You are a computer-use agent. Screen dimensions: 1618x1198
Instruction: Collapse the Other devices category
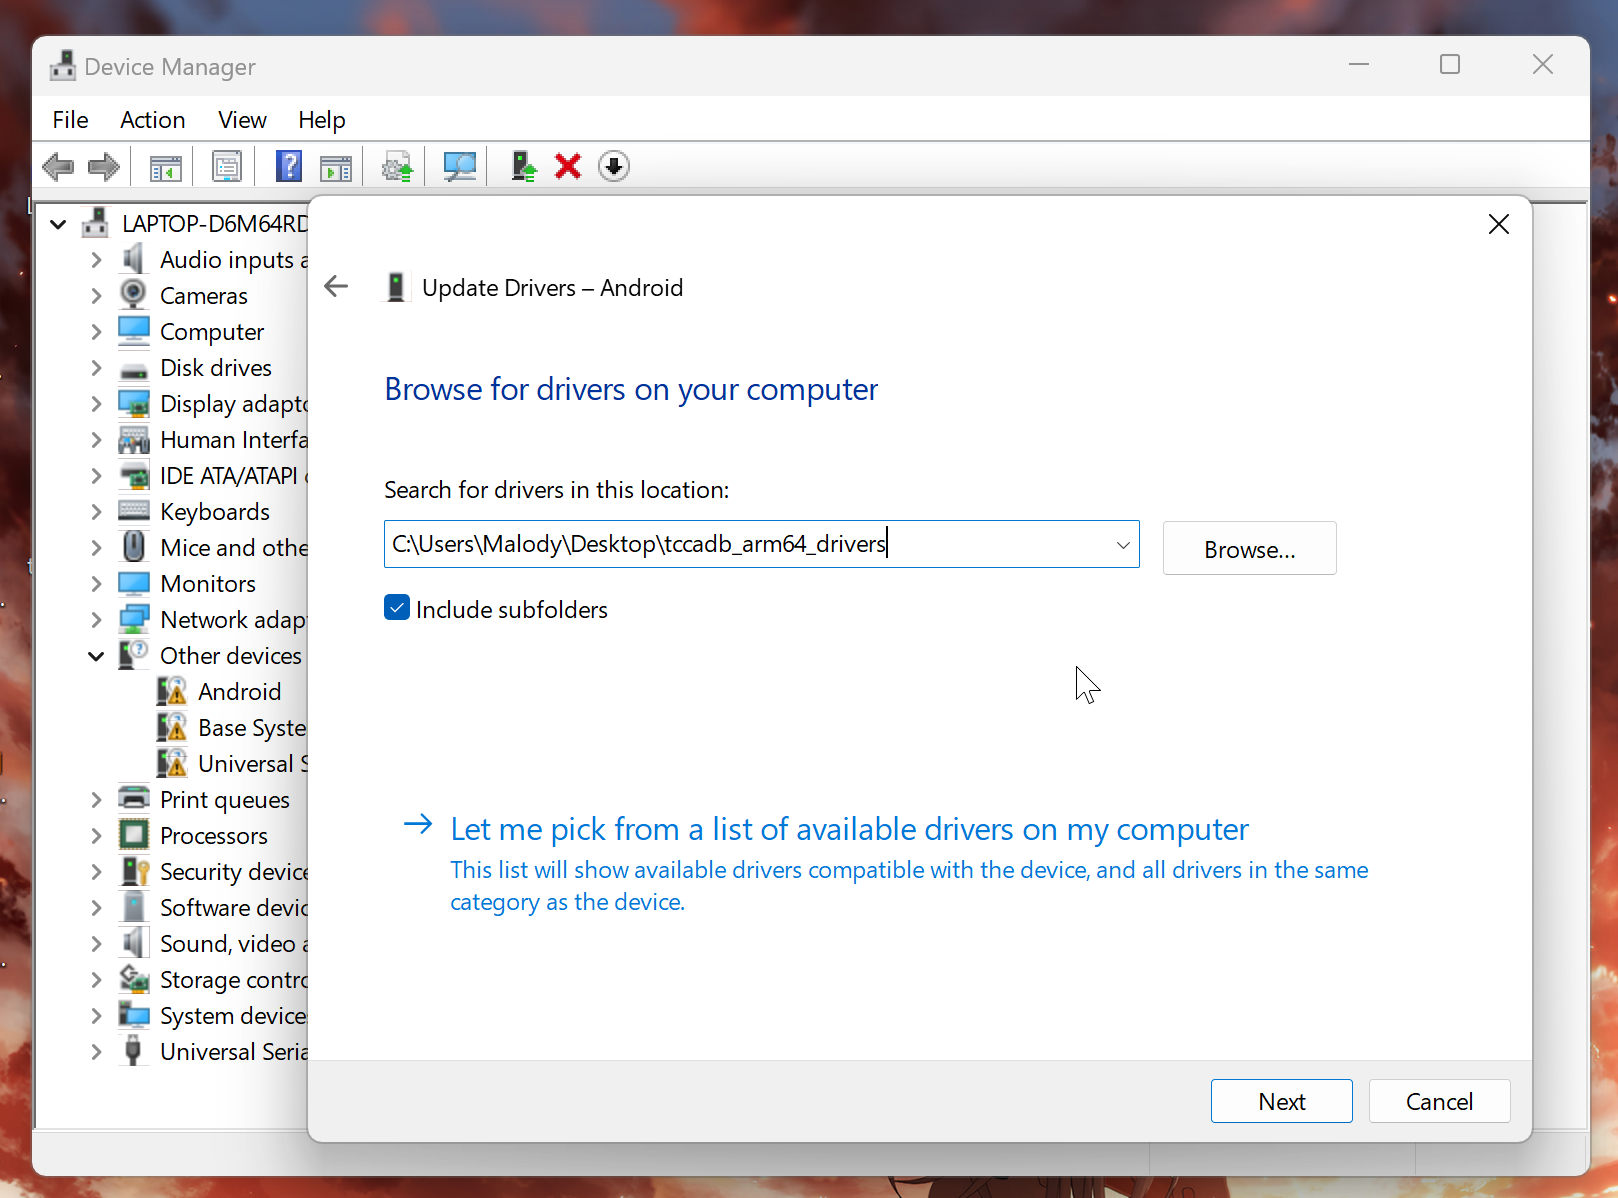96,656
